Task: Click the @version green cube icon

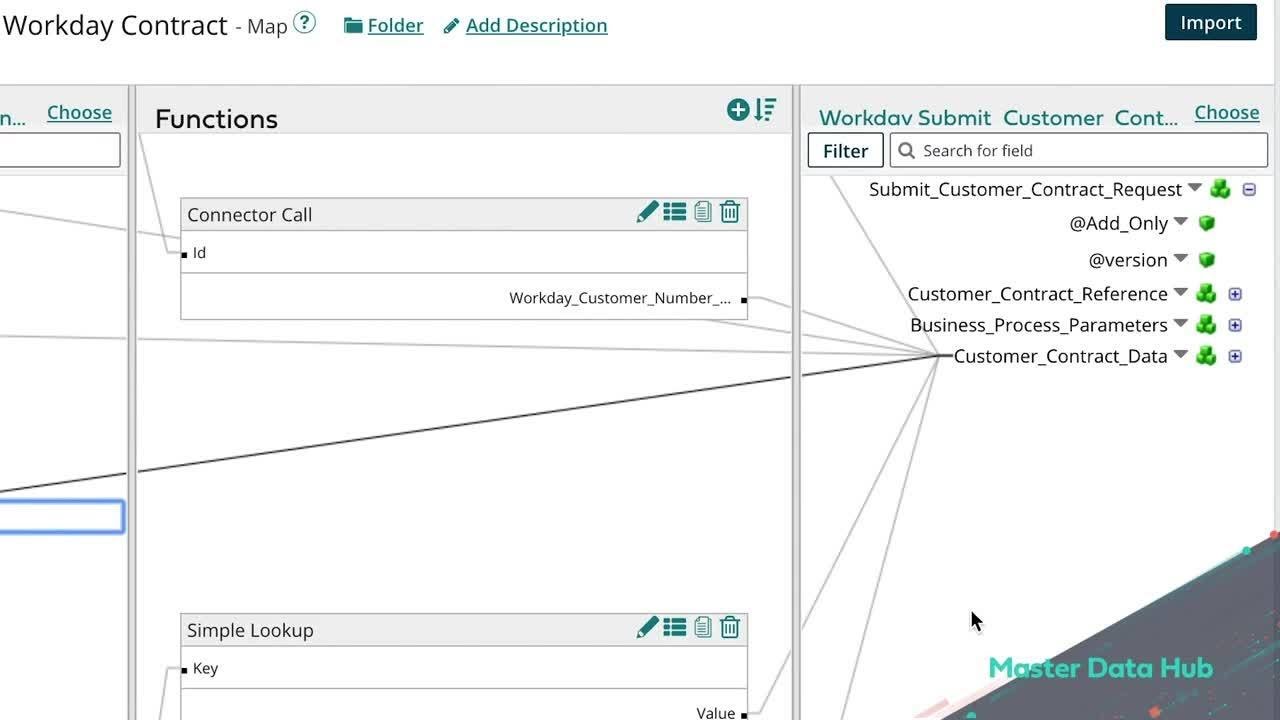Action: pos(1207,259)
